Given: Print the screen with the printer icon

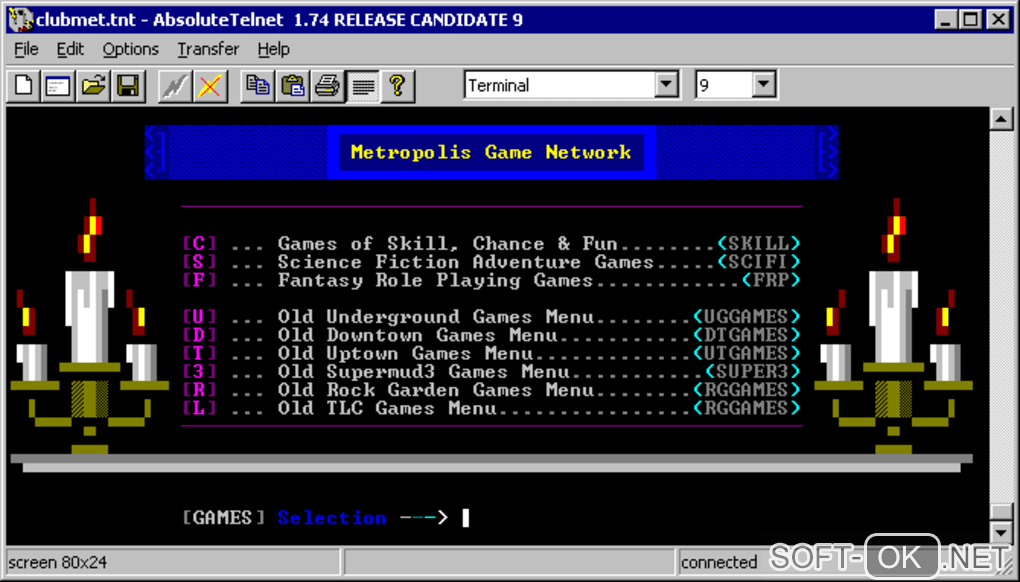Looking at the screenshot, I should click(x=327, y=85).
